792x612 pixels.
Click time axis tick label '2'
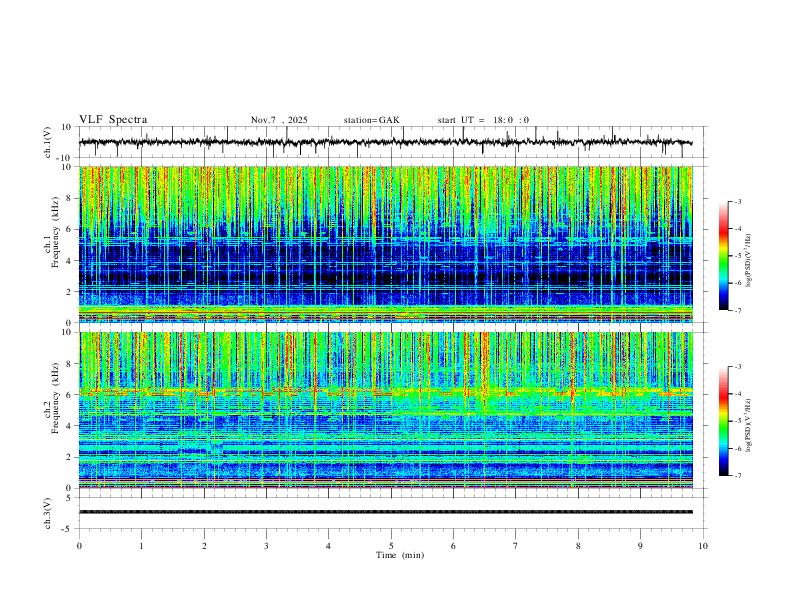204,546
